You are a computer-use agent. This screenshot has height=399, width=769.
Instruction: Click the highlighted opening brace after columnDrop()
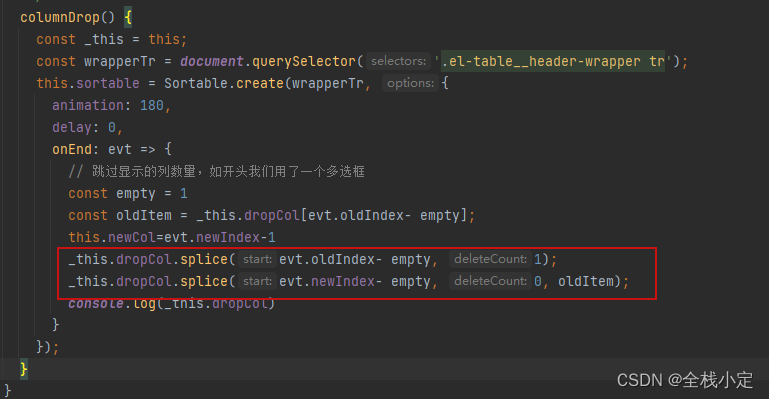pyautogui.click(x=128, y=18)
